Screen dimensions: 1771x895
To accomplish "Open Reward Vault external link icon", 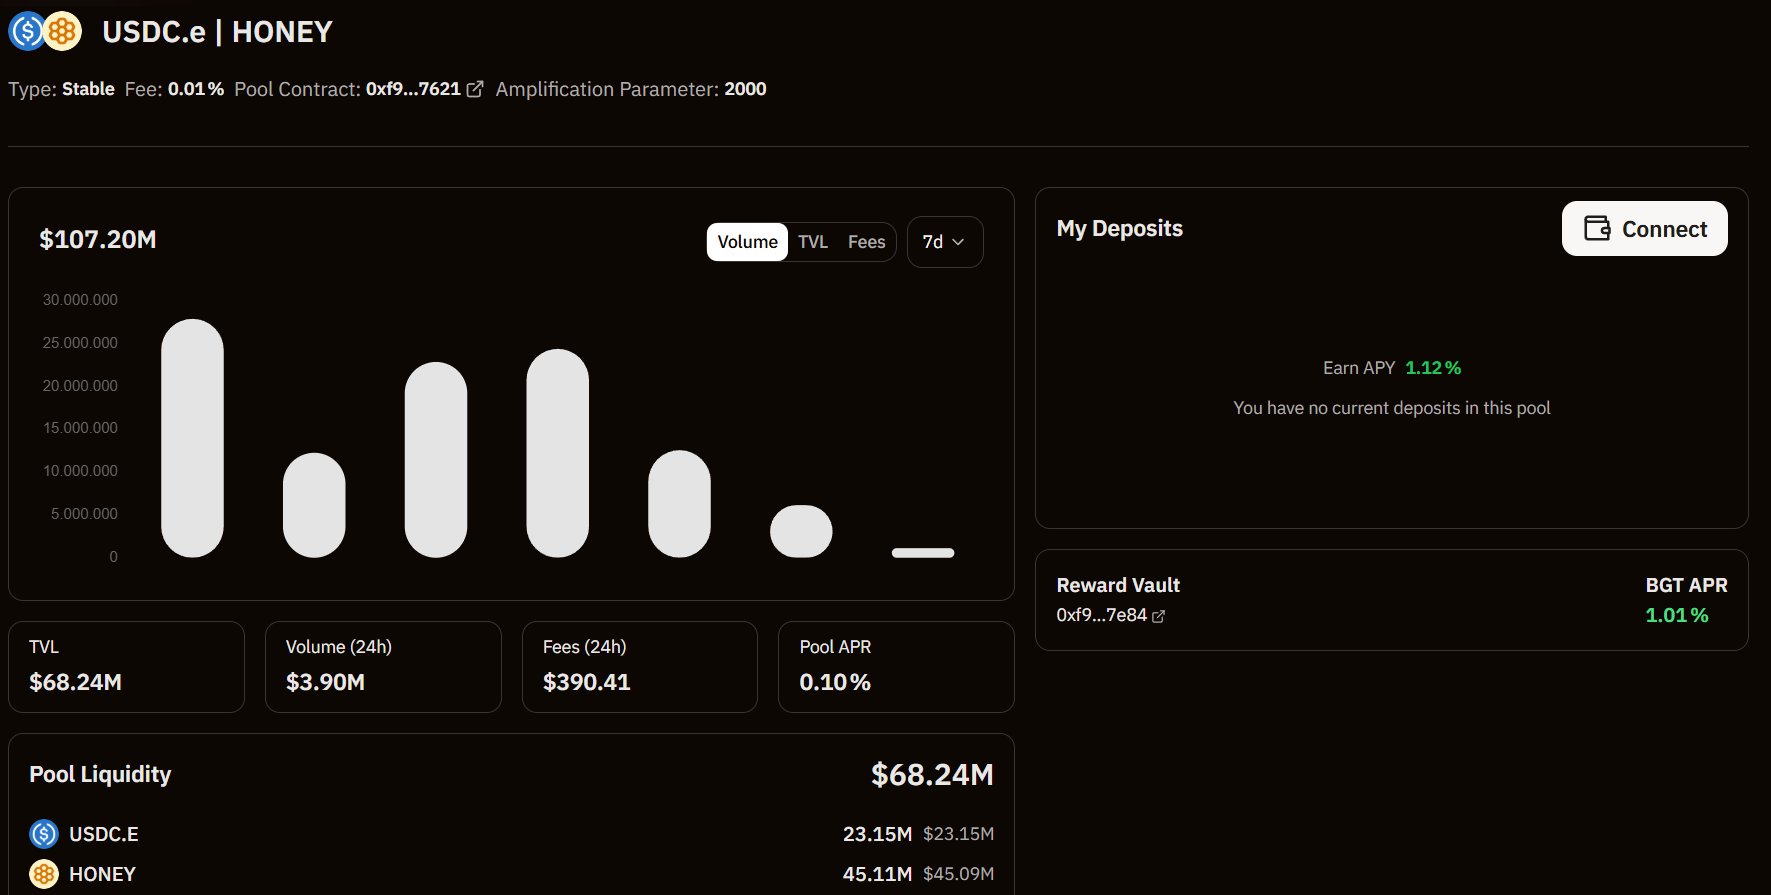I will pos(1158,616).
